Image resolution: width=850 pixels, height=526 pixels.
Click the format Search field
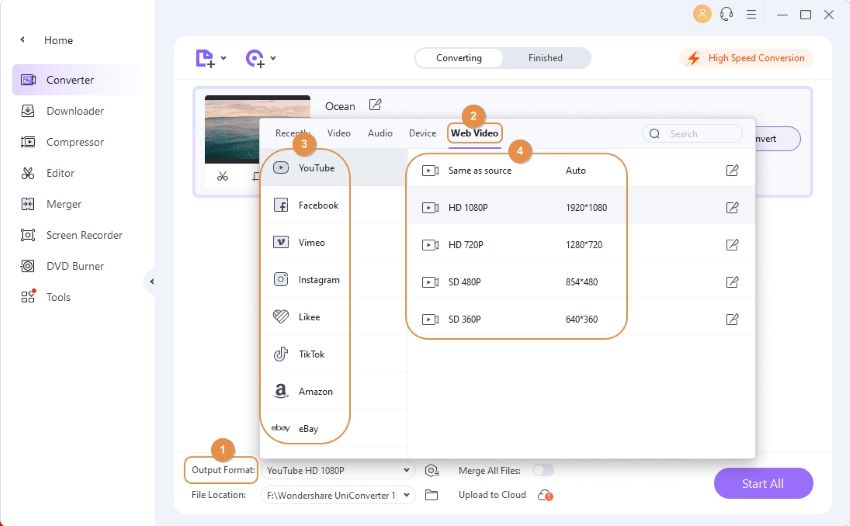pyautogui.click(x=692, y=133)
